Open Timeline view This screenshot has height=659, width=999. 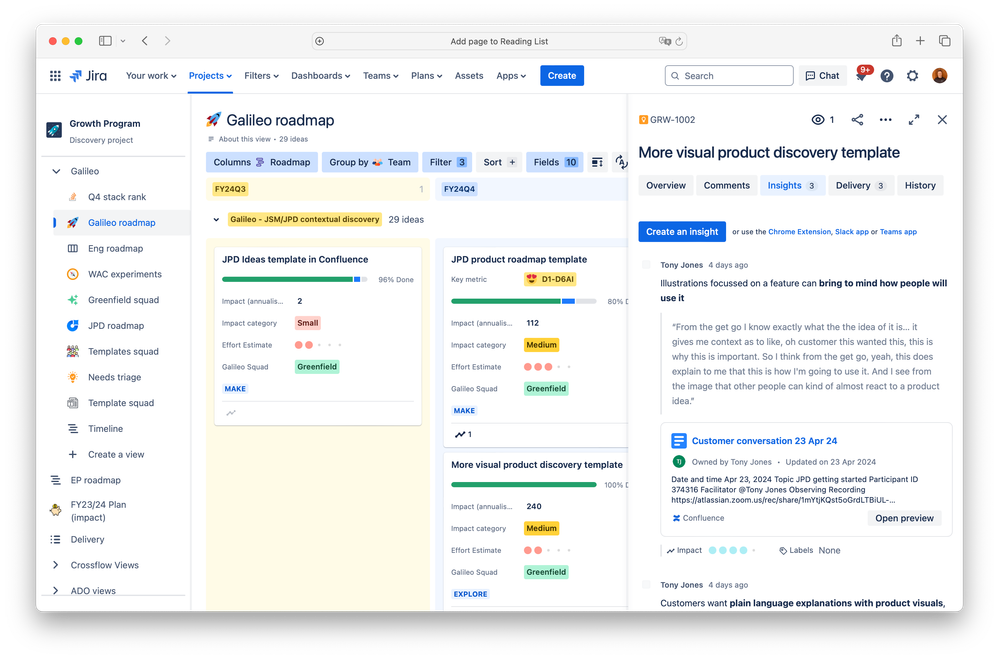point(105,429)
